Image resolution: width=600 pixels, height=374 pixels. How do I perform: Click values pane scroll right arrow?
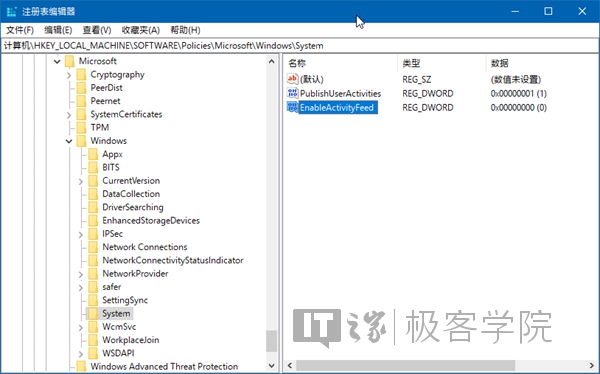592,365
